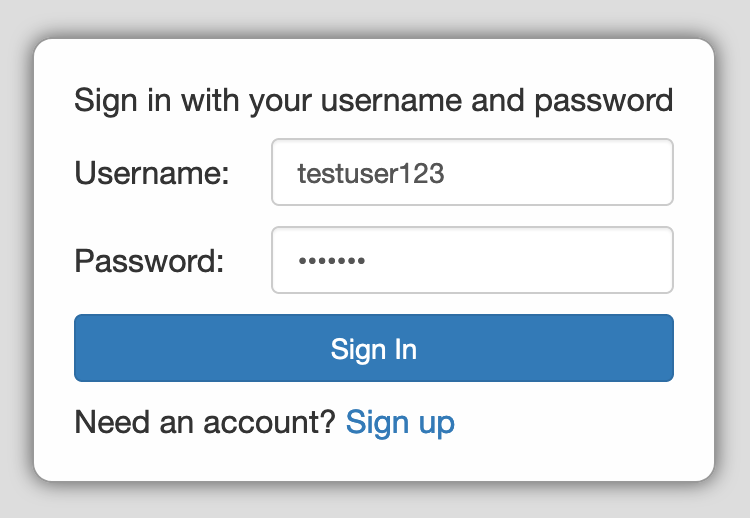Open the Sign up link

400,423
